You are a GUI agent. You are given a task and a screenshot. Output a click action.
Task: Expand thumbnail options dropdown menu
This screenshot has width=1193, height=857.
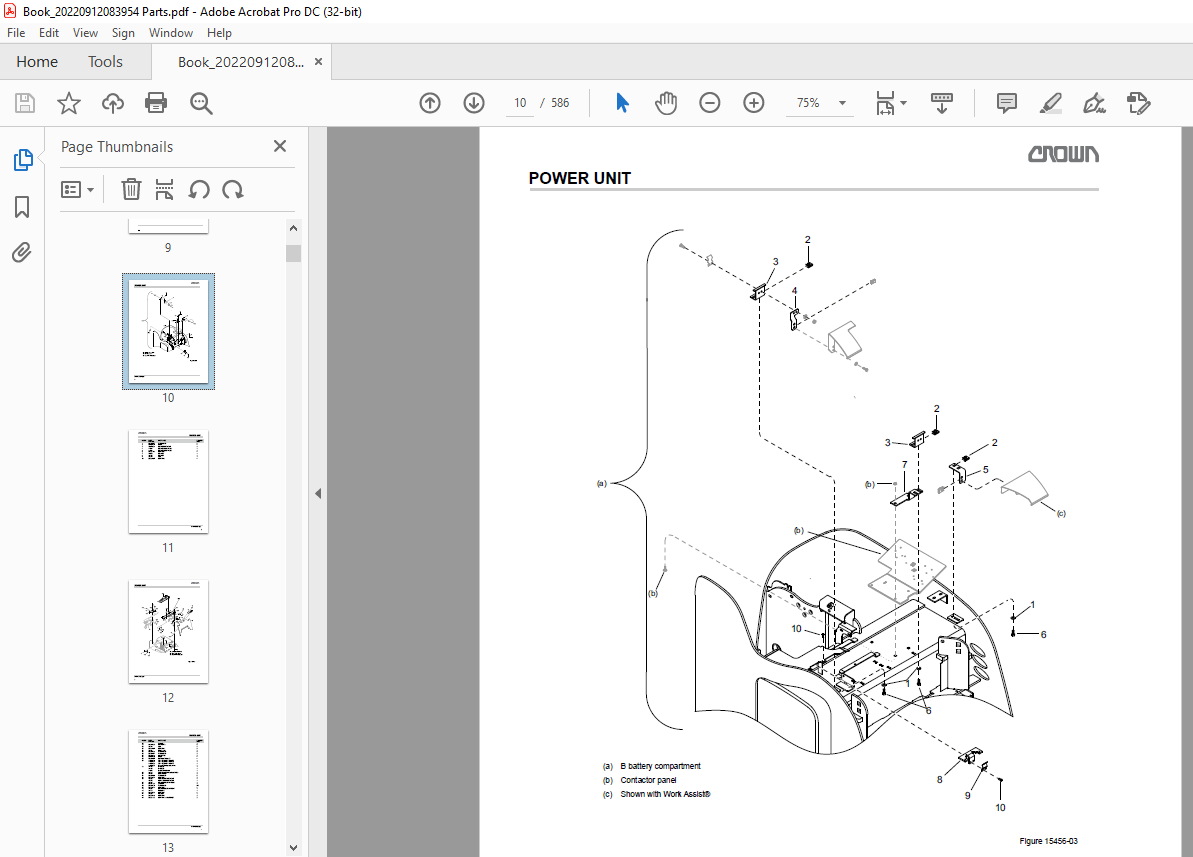tap(78, 189)
